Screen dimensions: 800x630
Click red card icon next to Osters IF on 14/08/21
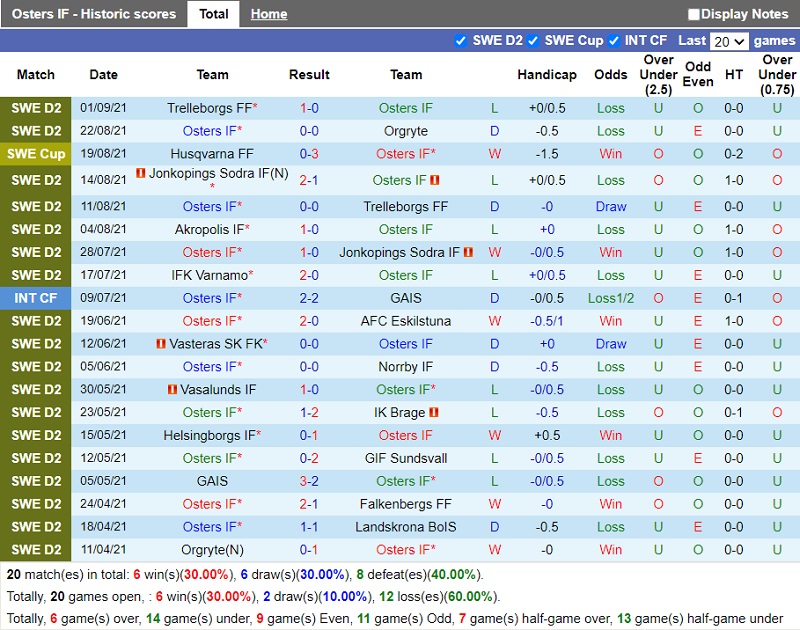coord(435,180)
